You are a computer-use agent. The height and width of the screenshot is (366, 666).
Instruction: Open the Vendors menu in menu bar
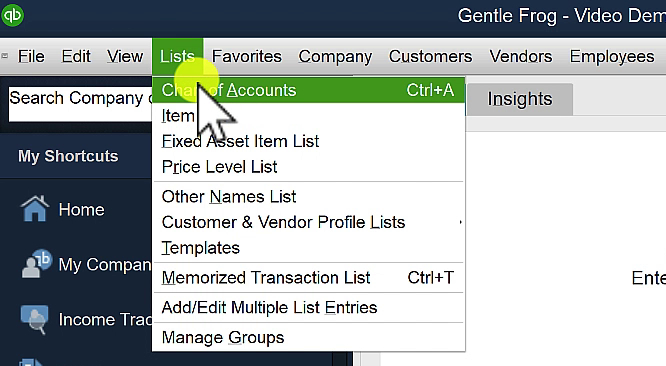click(521, 56)
